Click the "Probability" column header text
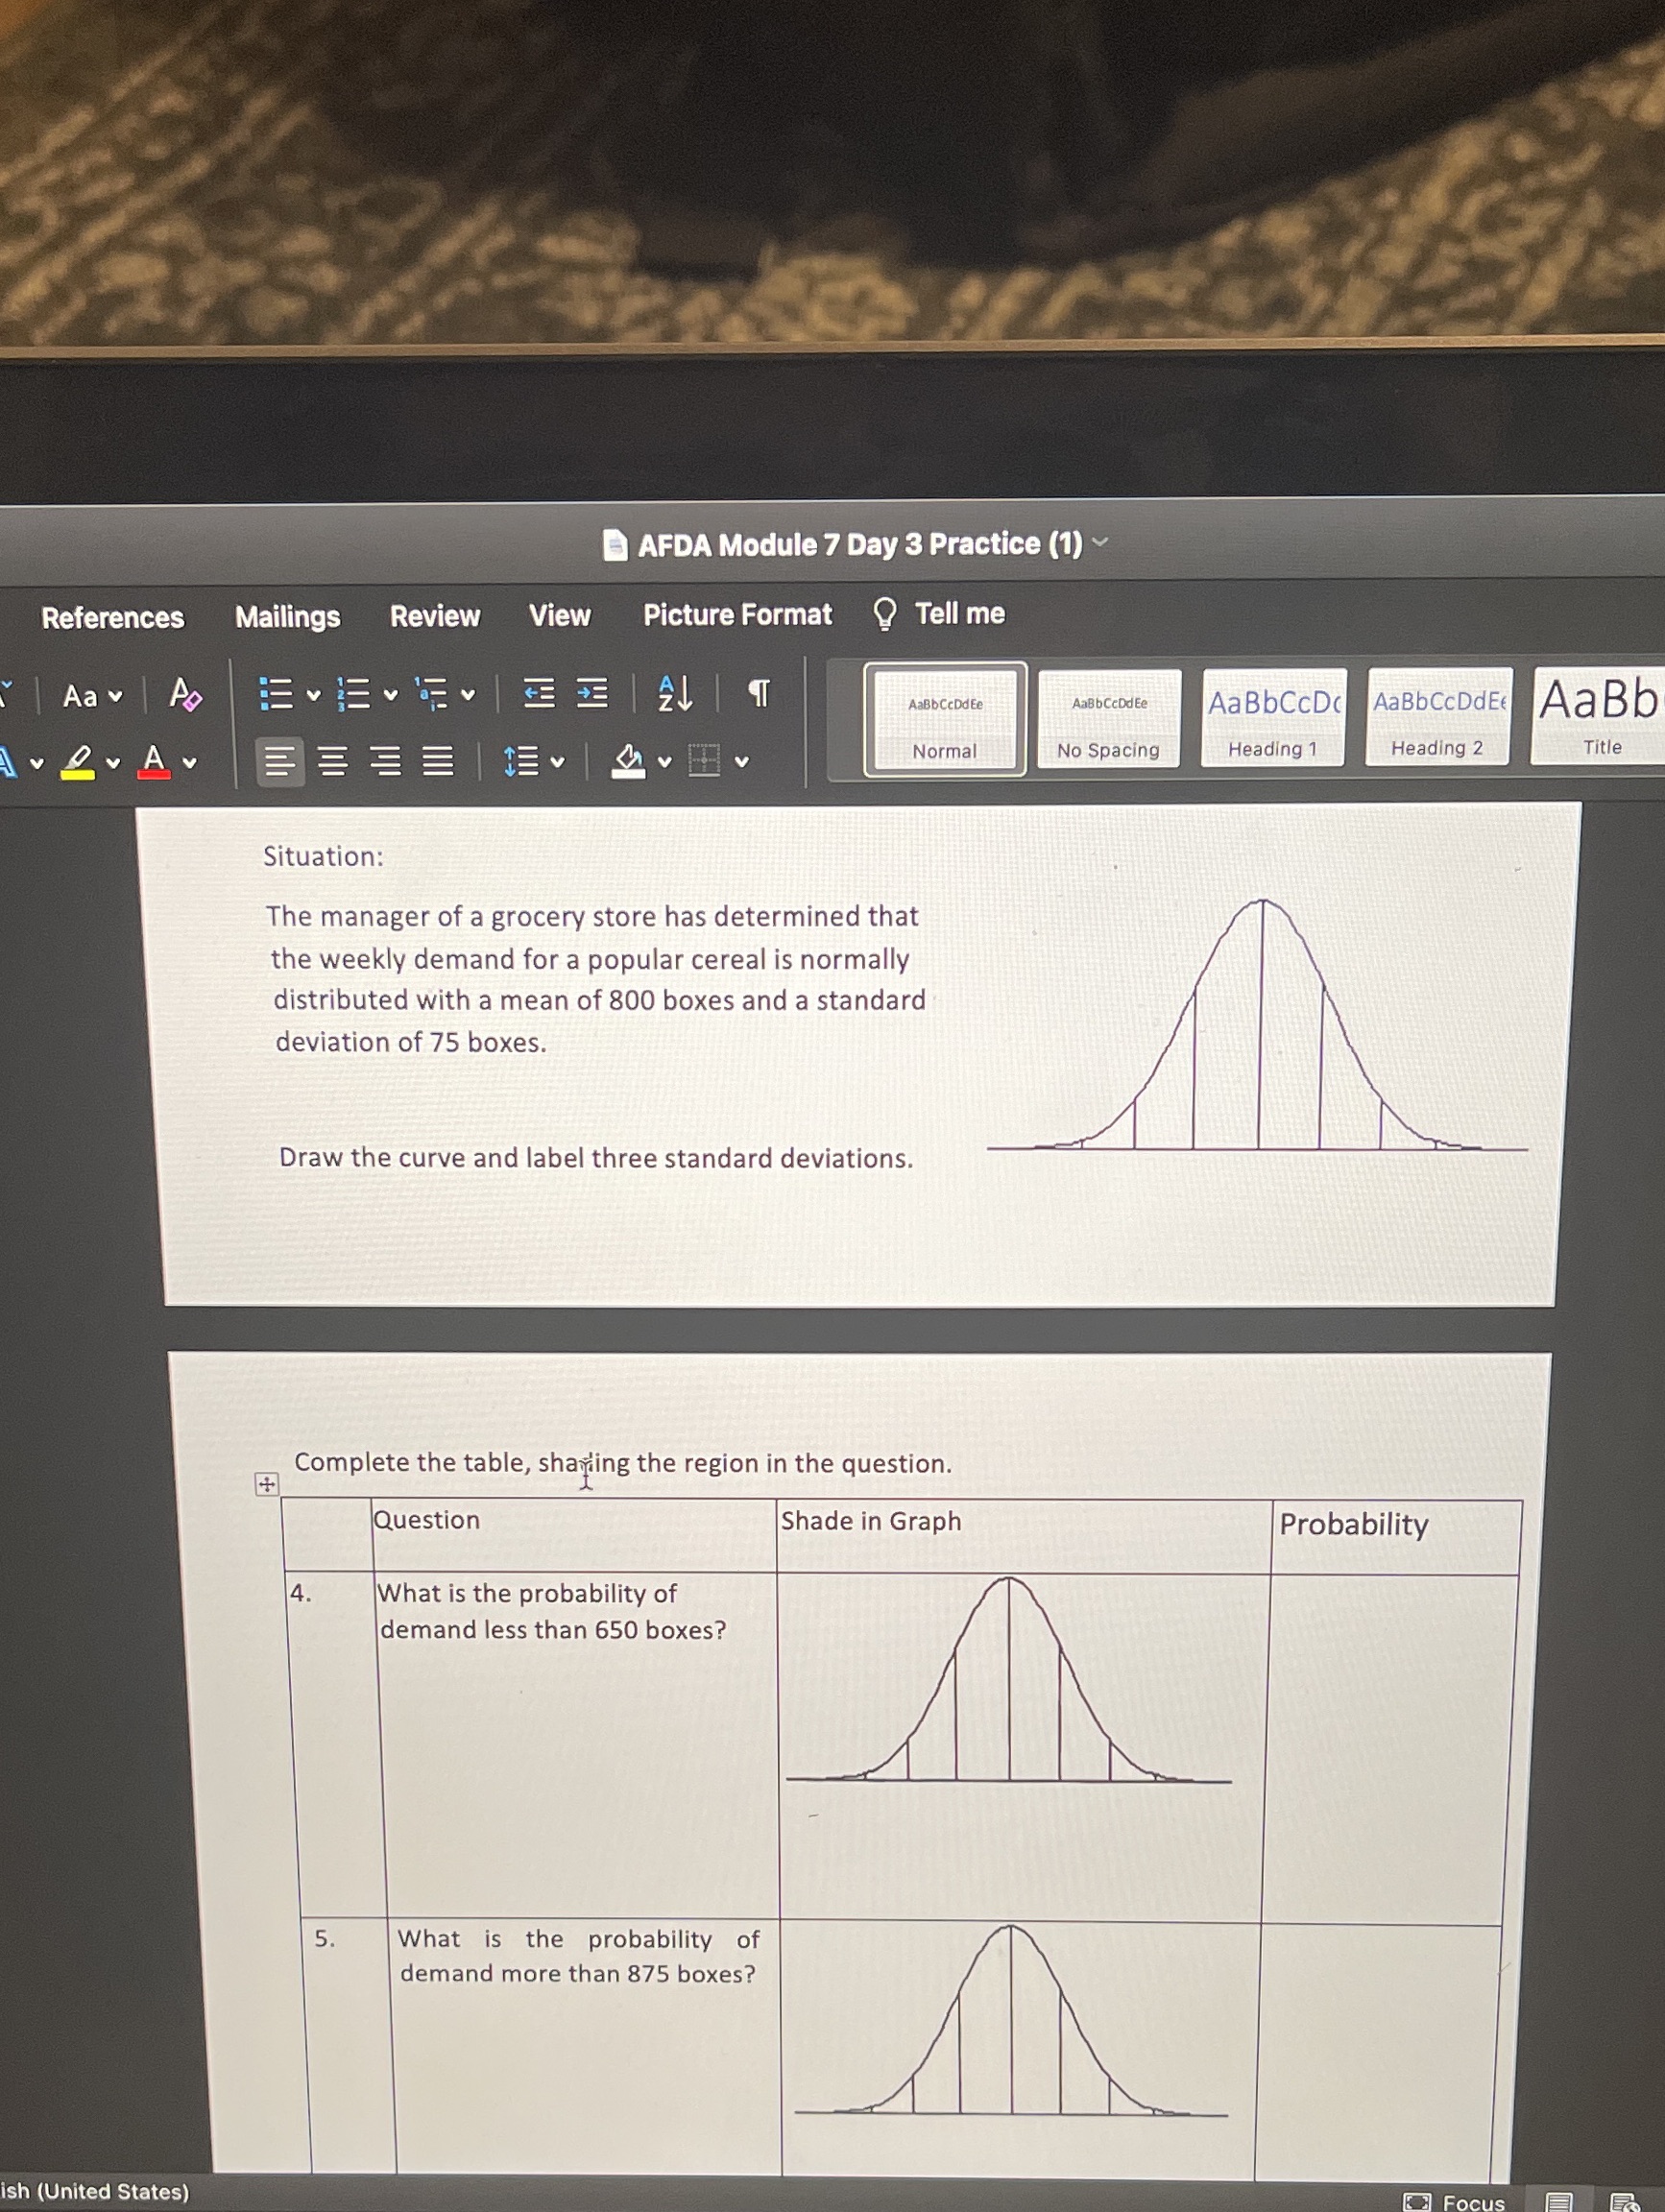 click(x=1354, y=1524)
